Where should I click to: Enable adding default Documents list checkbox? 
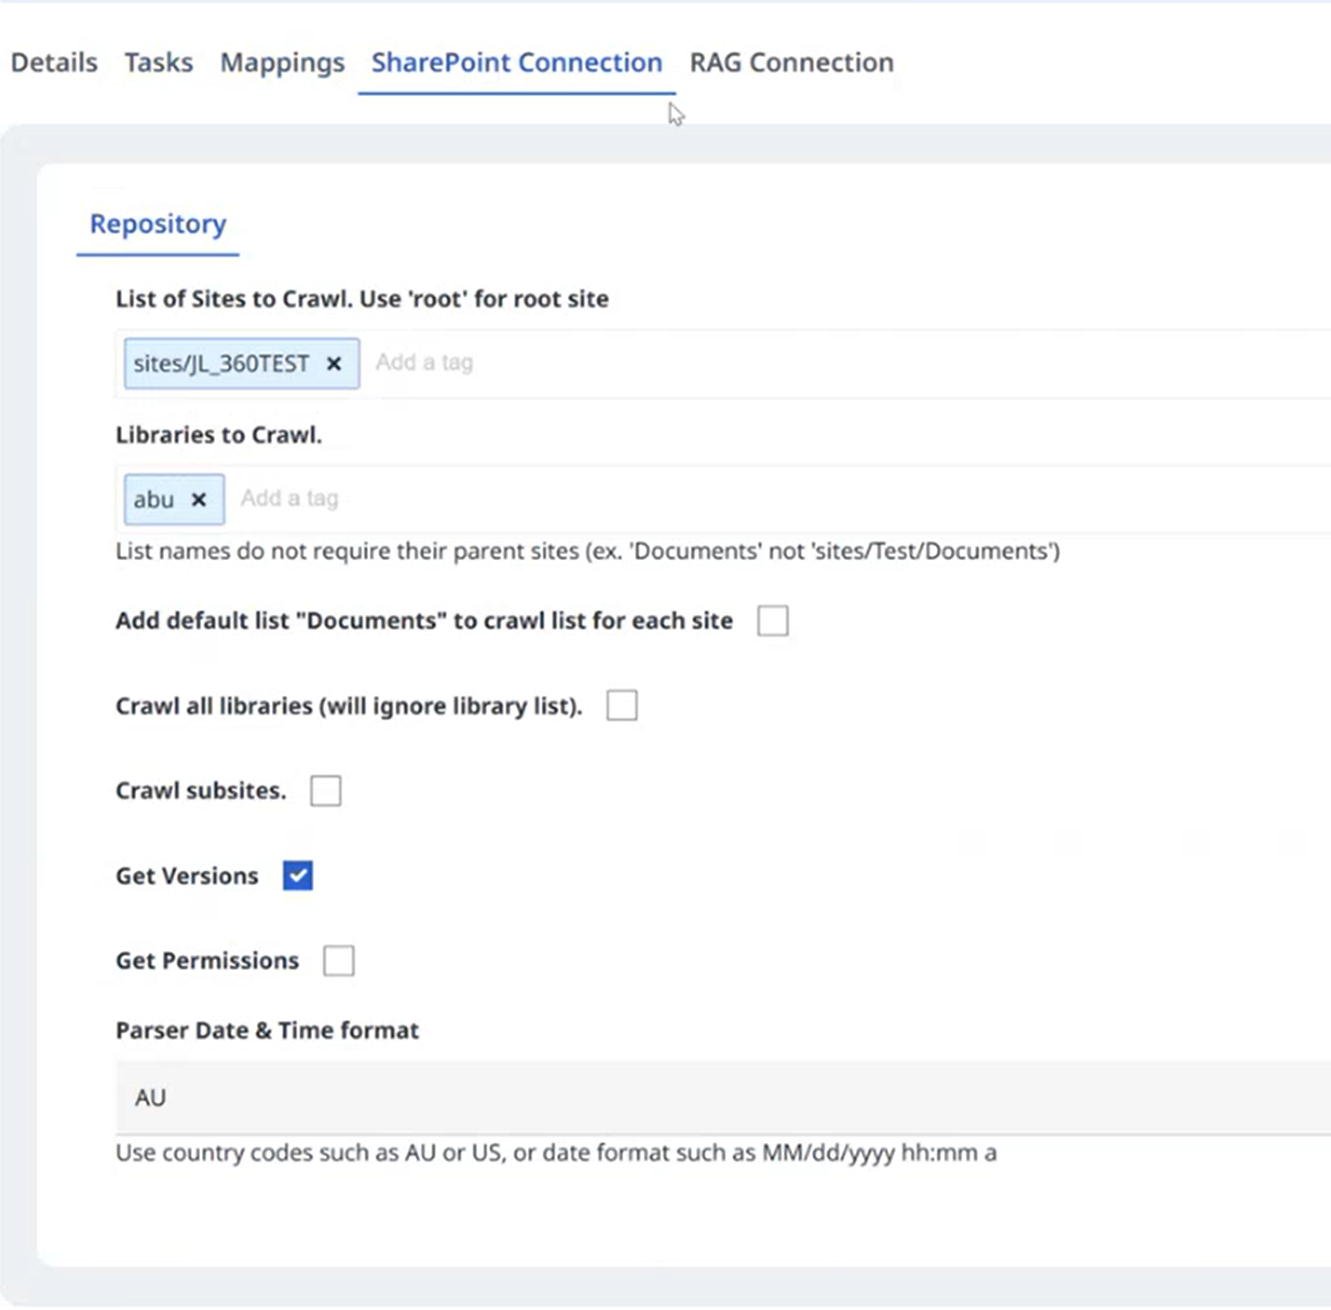pyautogui.click(x=772, y=621)
